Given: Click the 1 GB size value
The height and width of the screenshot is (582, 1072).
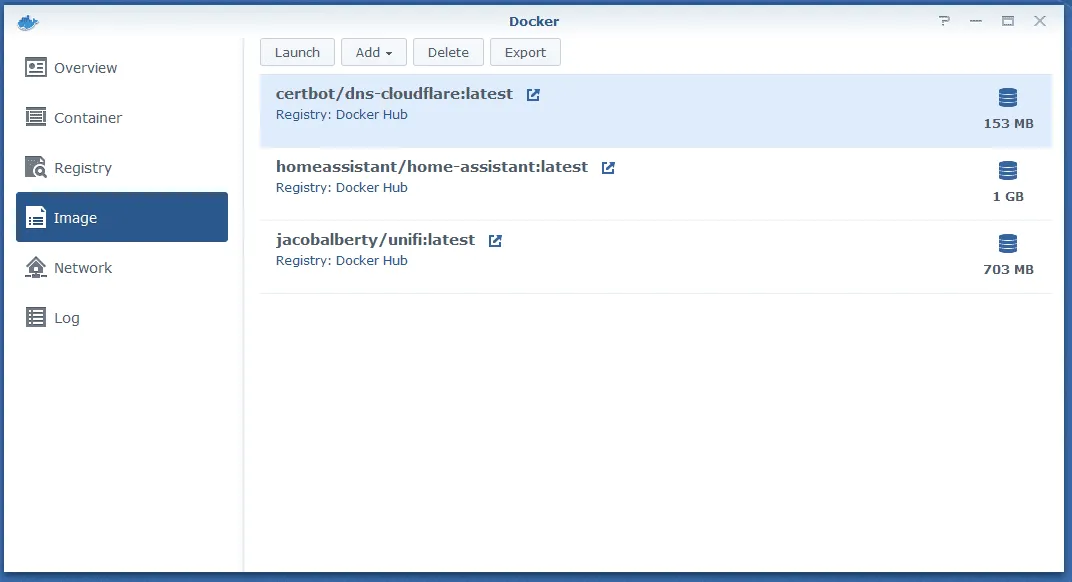Looking at the screenshot, I should click(1008, 197).
